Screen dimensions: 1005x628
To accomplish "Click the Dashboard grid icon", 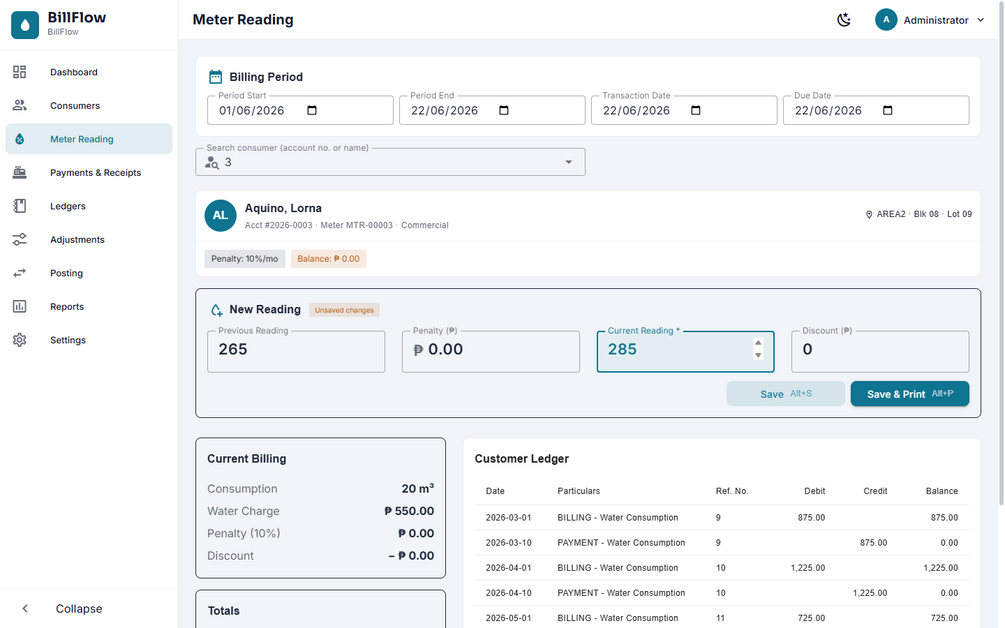I will 20,72.
